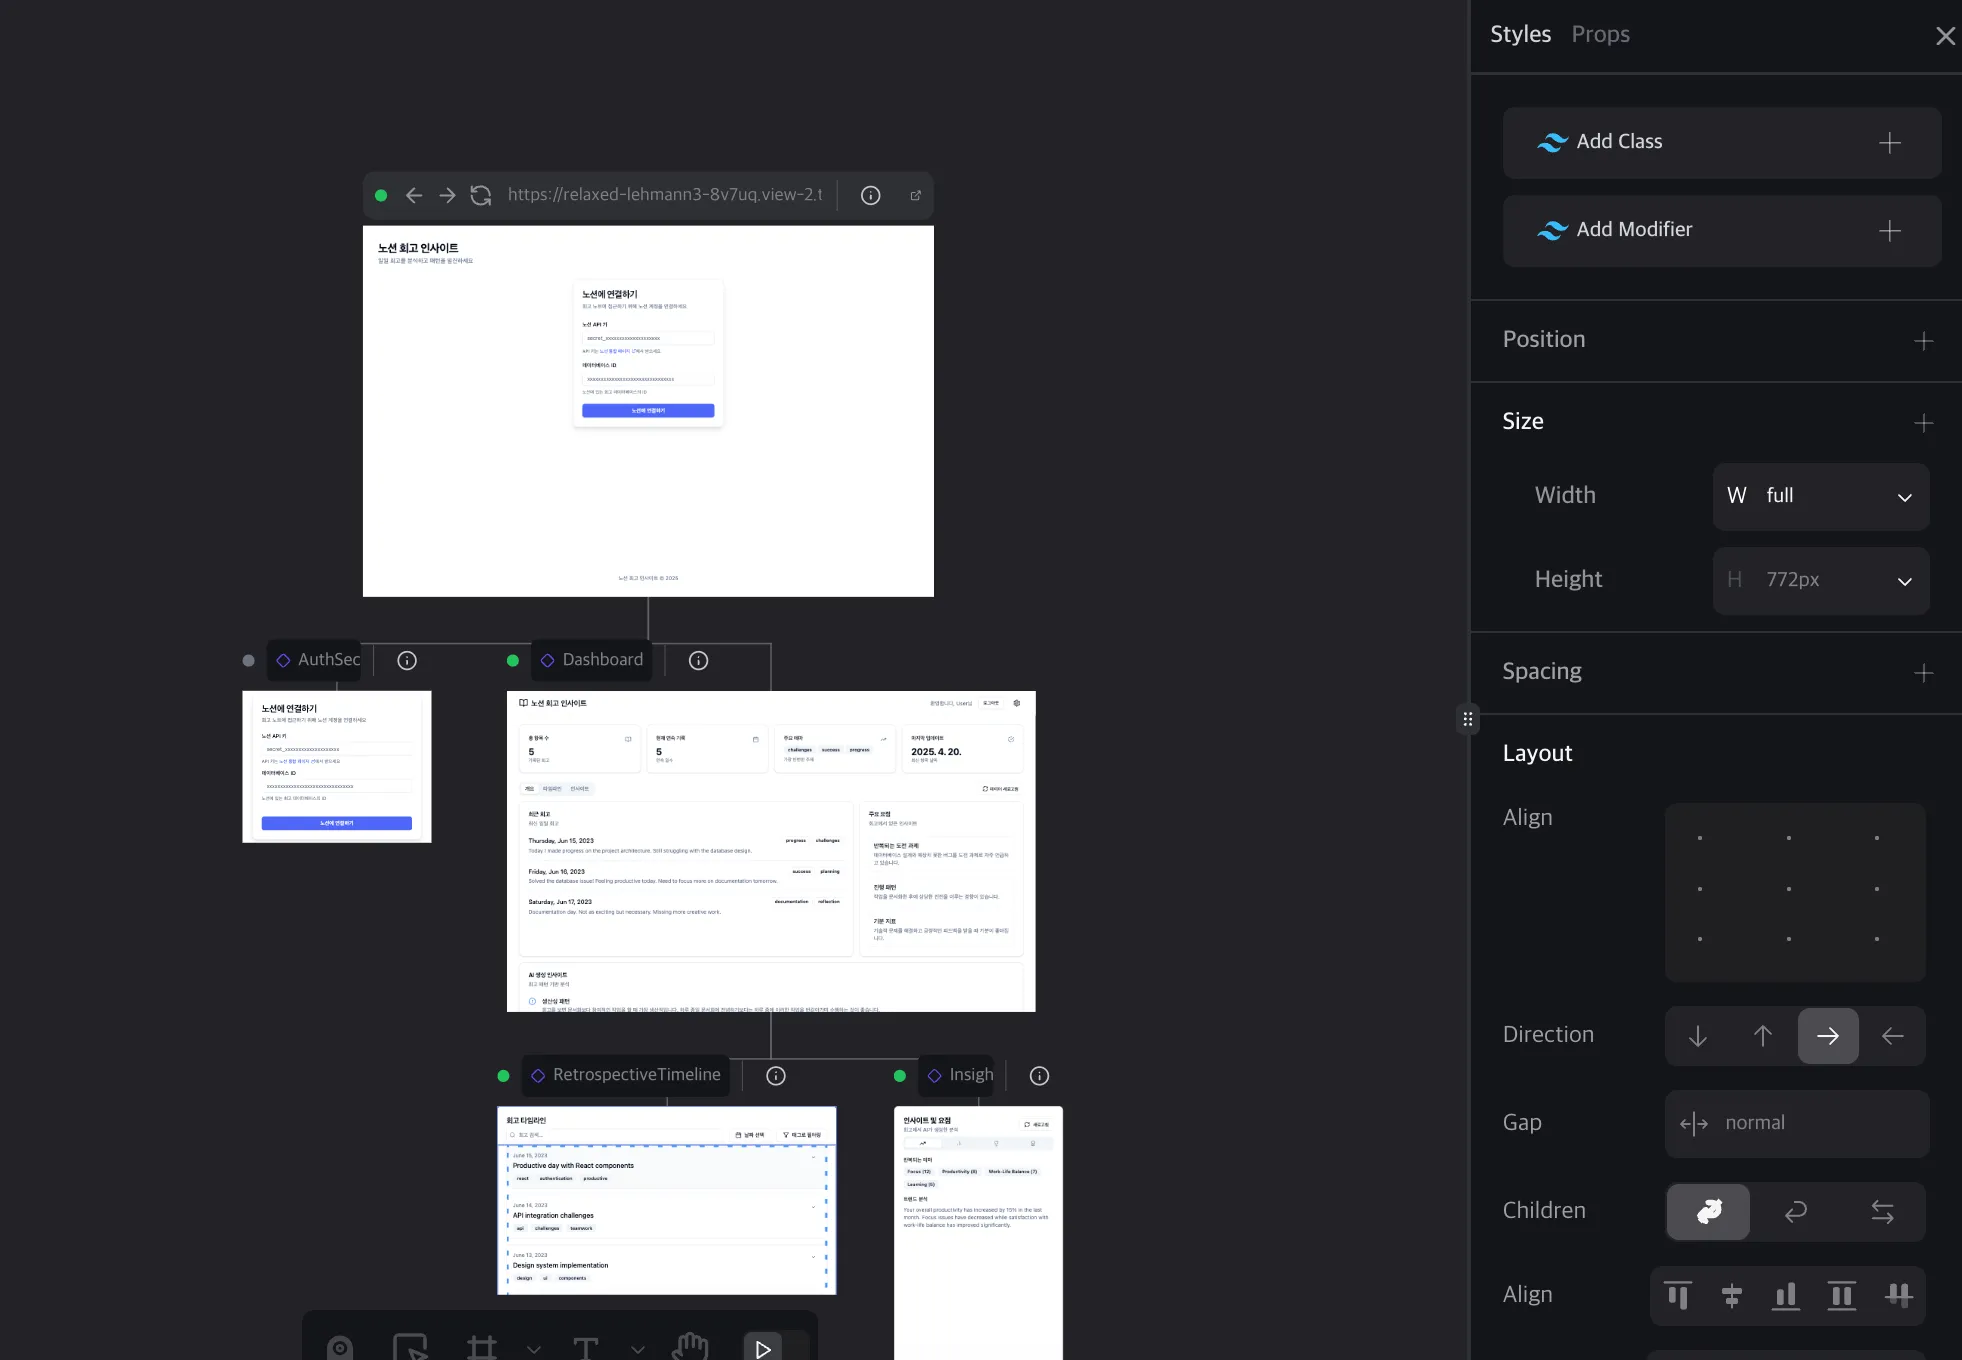Screen dimensions: 1962x1360
Task: Click Add Class button
Action: click(x=1722, y=143)
